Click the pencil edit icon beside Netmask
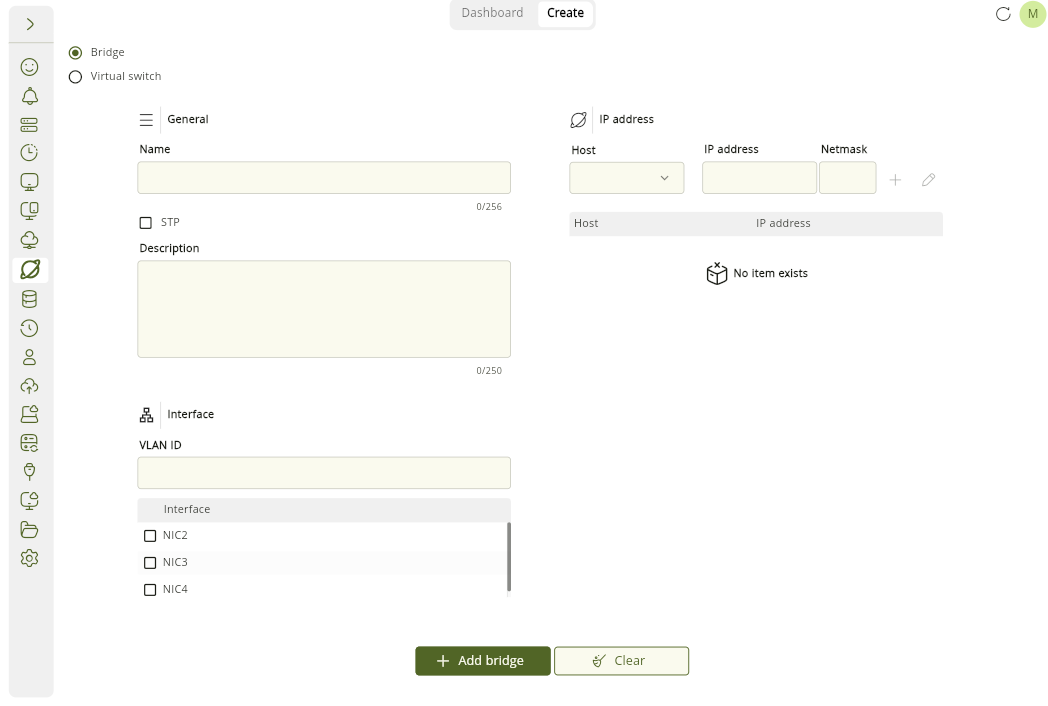Screen dimensions: 1048x706 (928, 180)
